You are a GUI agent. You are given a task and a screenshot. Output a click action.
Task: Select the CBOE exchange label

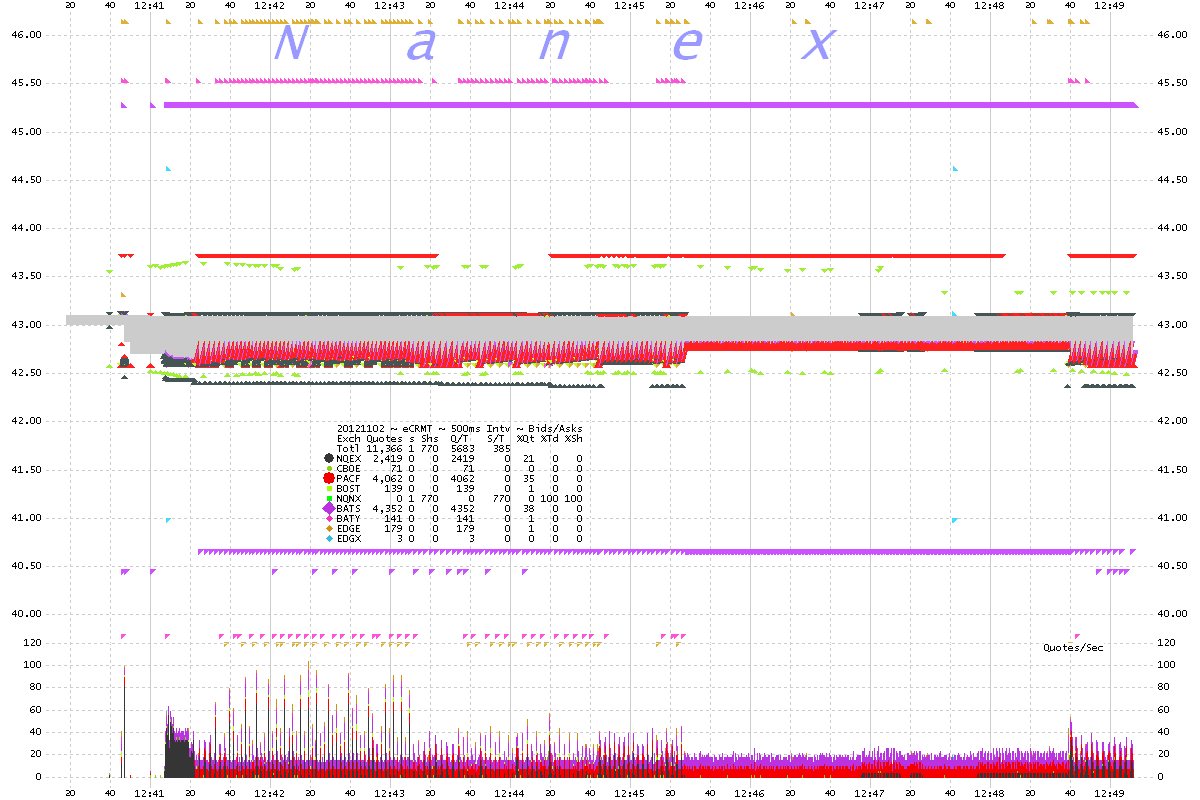(x=349, y=468)
